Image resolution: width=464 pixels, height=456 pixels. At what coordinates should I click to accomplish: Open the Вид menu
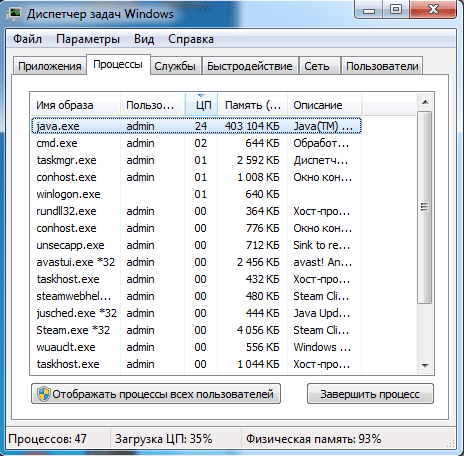pyautogui.click(x=144, y=39)
